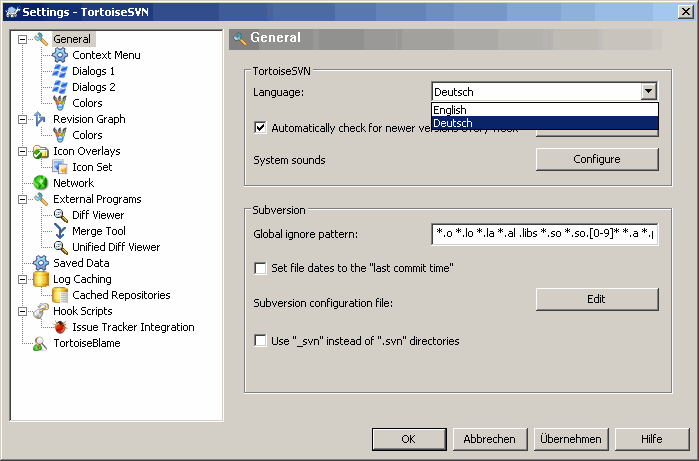Click the Abbrechen button
This screenshot has height=461, width=699.
490,439
